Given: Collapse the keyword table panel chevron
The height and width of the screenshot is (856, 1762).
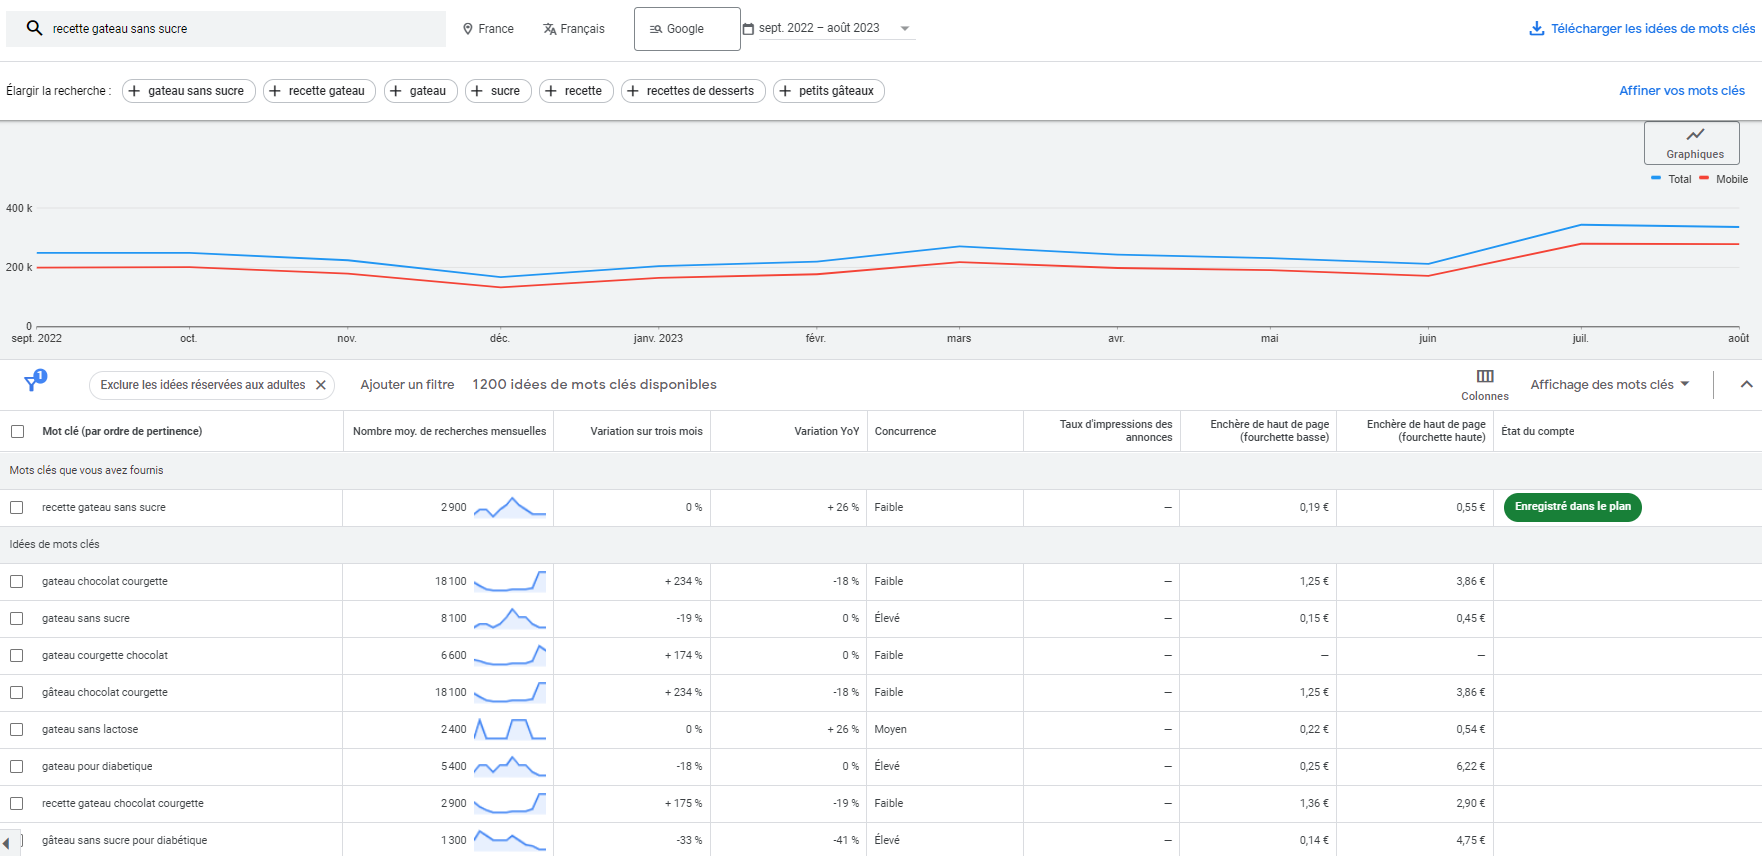Looking at the screenshot, I should click(x=1746, y=385).
